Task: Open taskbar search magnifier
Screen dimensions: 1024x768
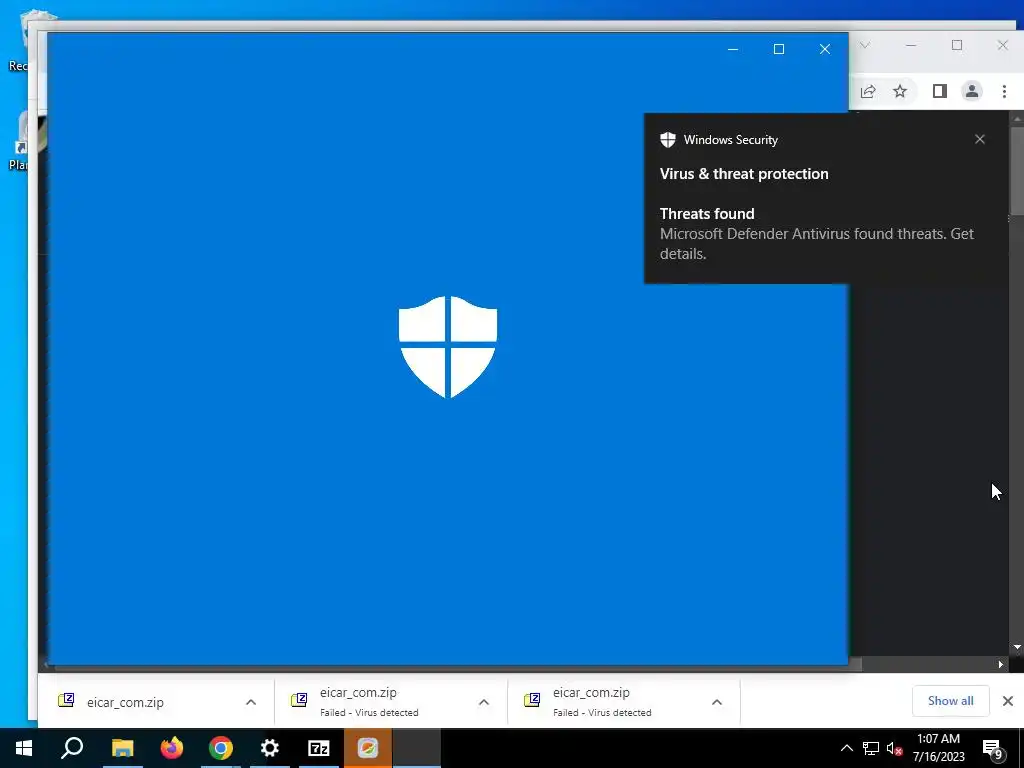Action: [72, 748]
